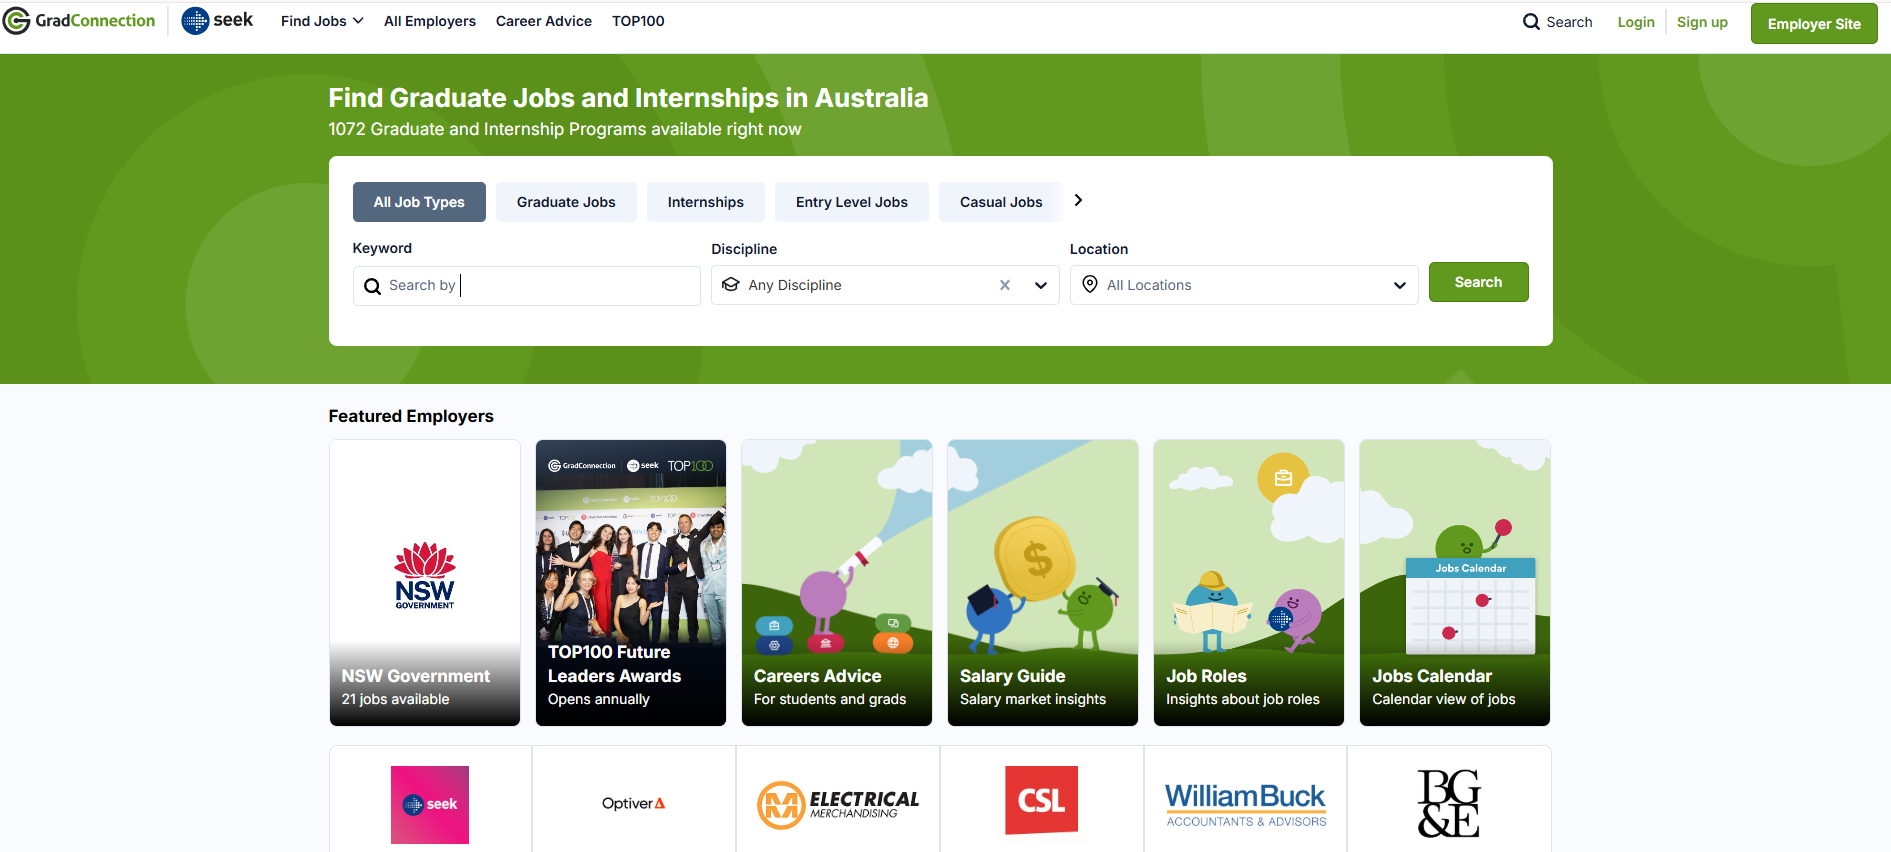Clear the Any Discipline selection
This screenshot has height=852, width=1891.
(1005, 285)
